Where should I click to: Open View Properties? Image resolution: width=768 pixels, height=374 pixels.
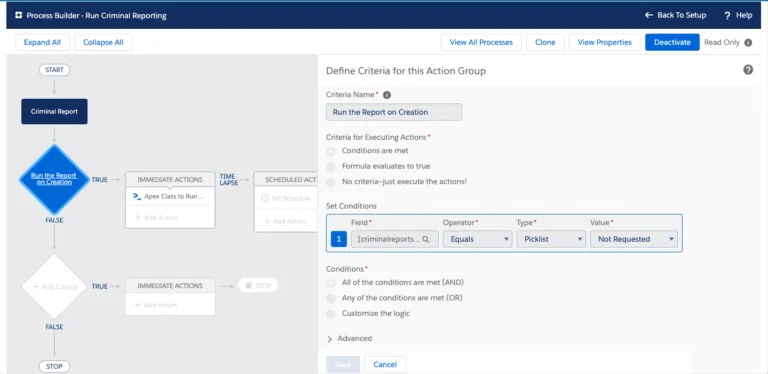(x=604, y=42)
